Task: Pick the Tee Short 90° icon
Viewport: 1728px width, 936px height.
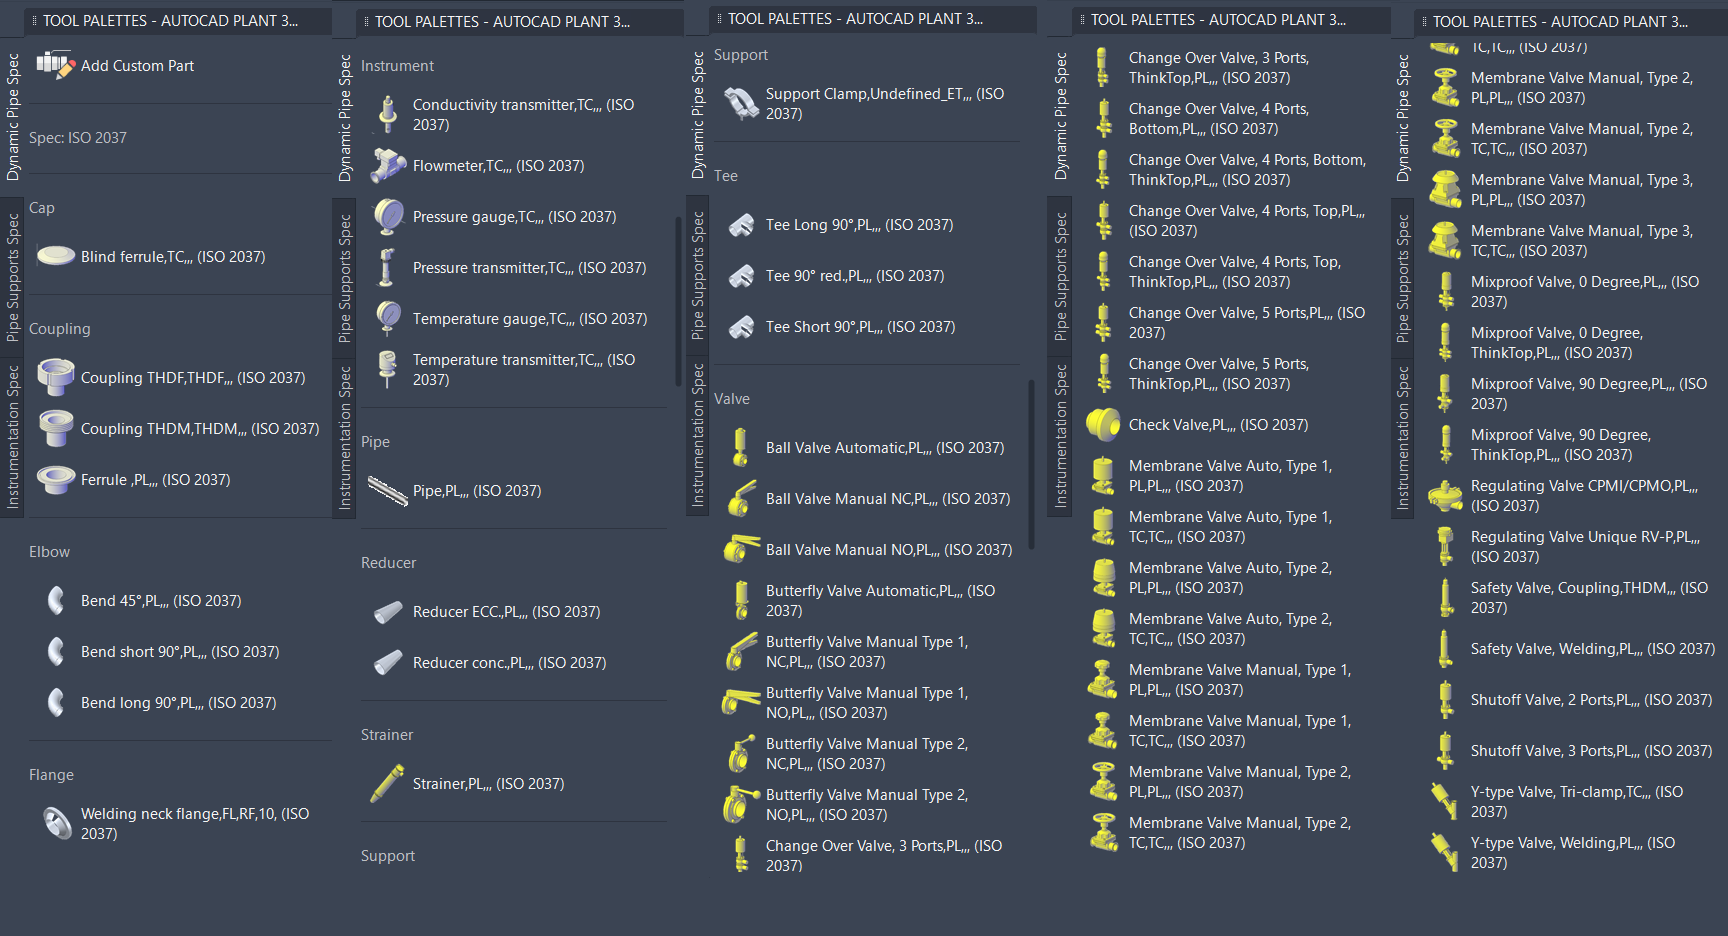Action: coord(741,326)
